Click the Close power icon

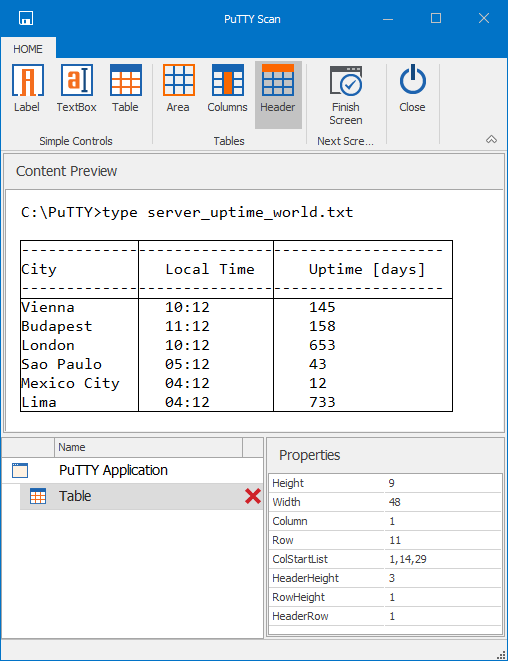[x=413, y=80]
